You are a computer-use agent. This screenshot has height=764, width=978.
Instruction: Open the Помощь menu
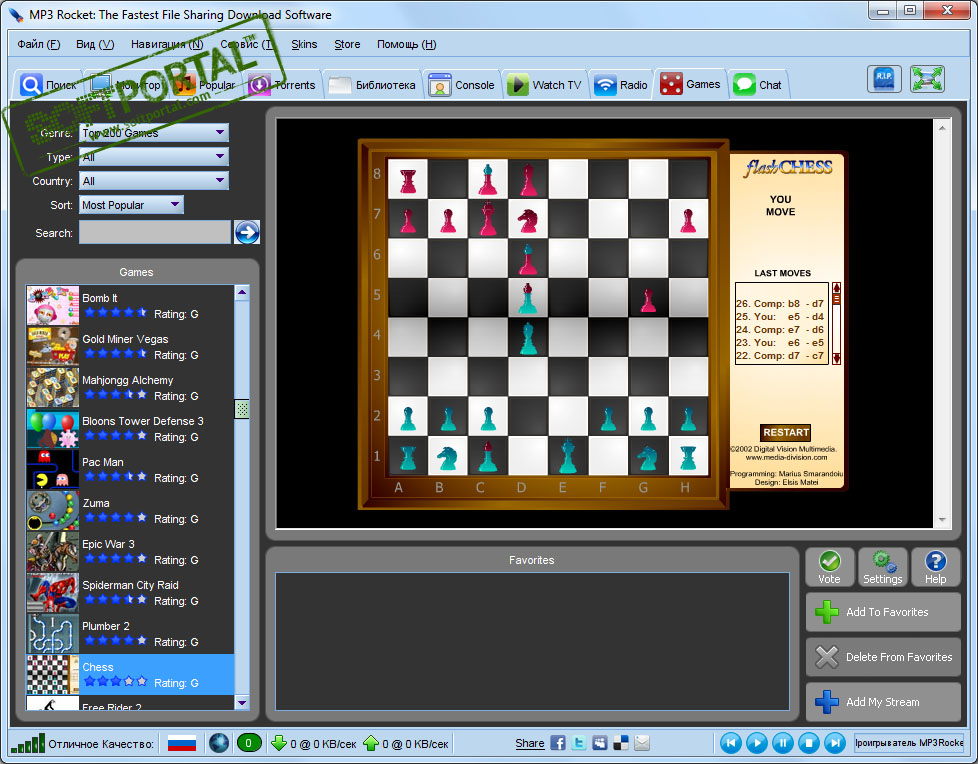(x=407, y=44)
